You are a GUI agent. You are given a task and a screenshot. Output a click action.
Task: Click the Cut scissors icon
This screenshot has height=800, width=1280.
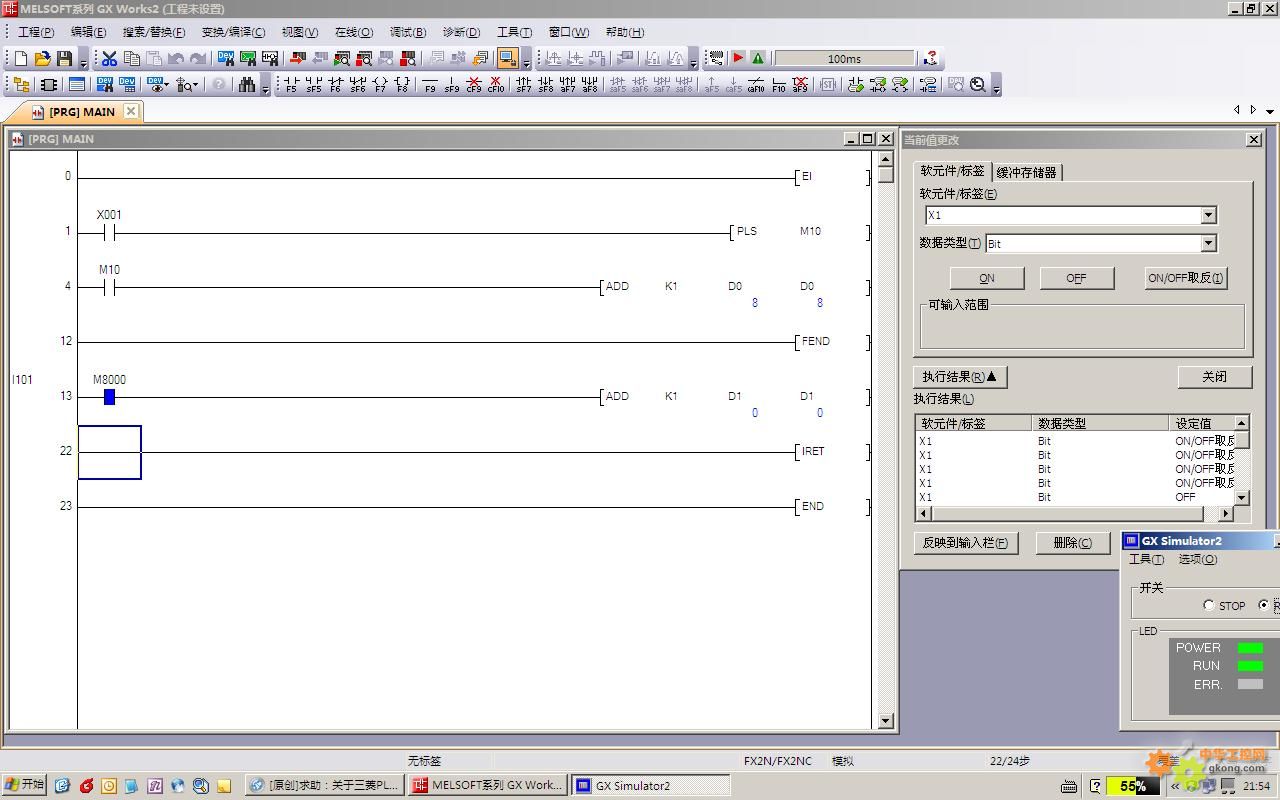coord(110,59)
